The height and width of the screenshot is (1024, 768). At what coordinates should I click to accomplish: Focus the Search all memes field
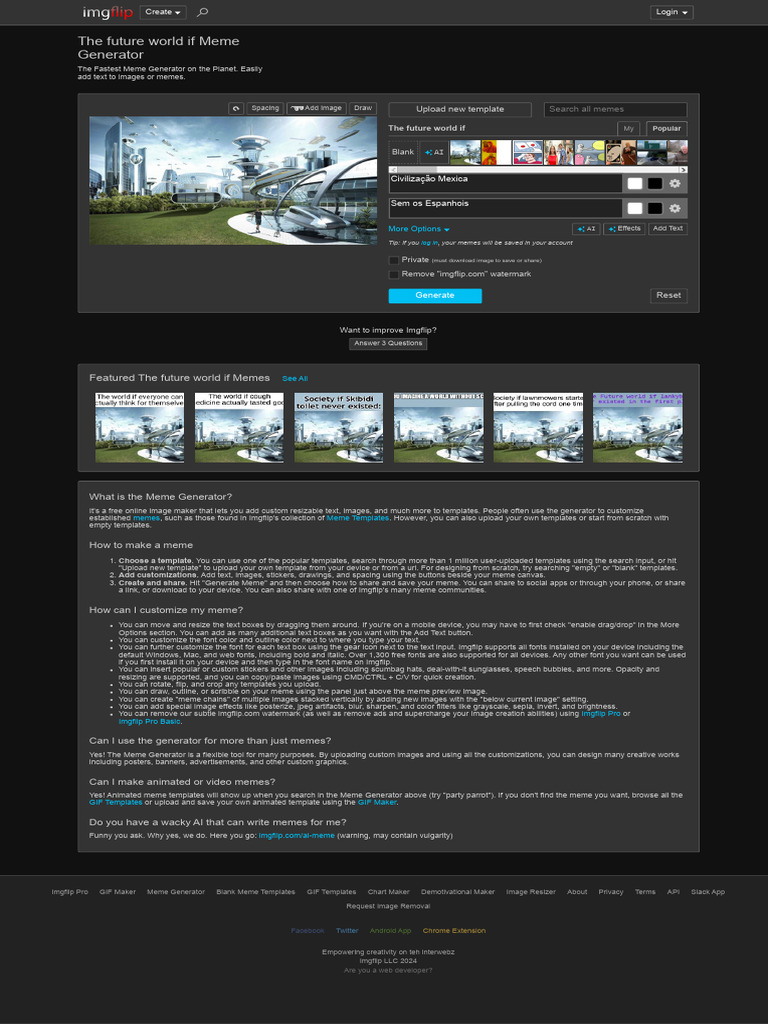(x=616, y=109)
